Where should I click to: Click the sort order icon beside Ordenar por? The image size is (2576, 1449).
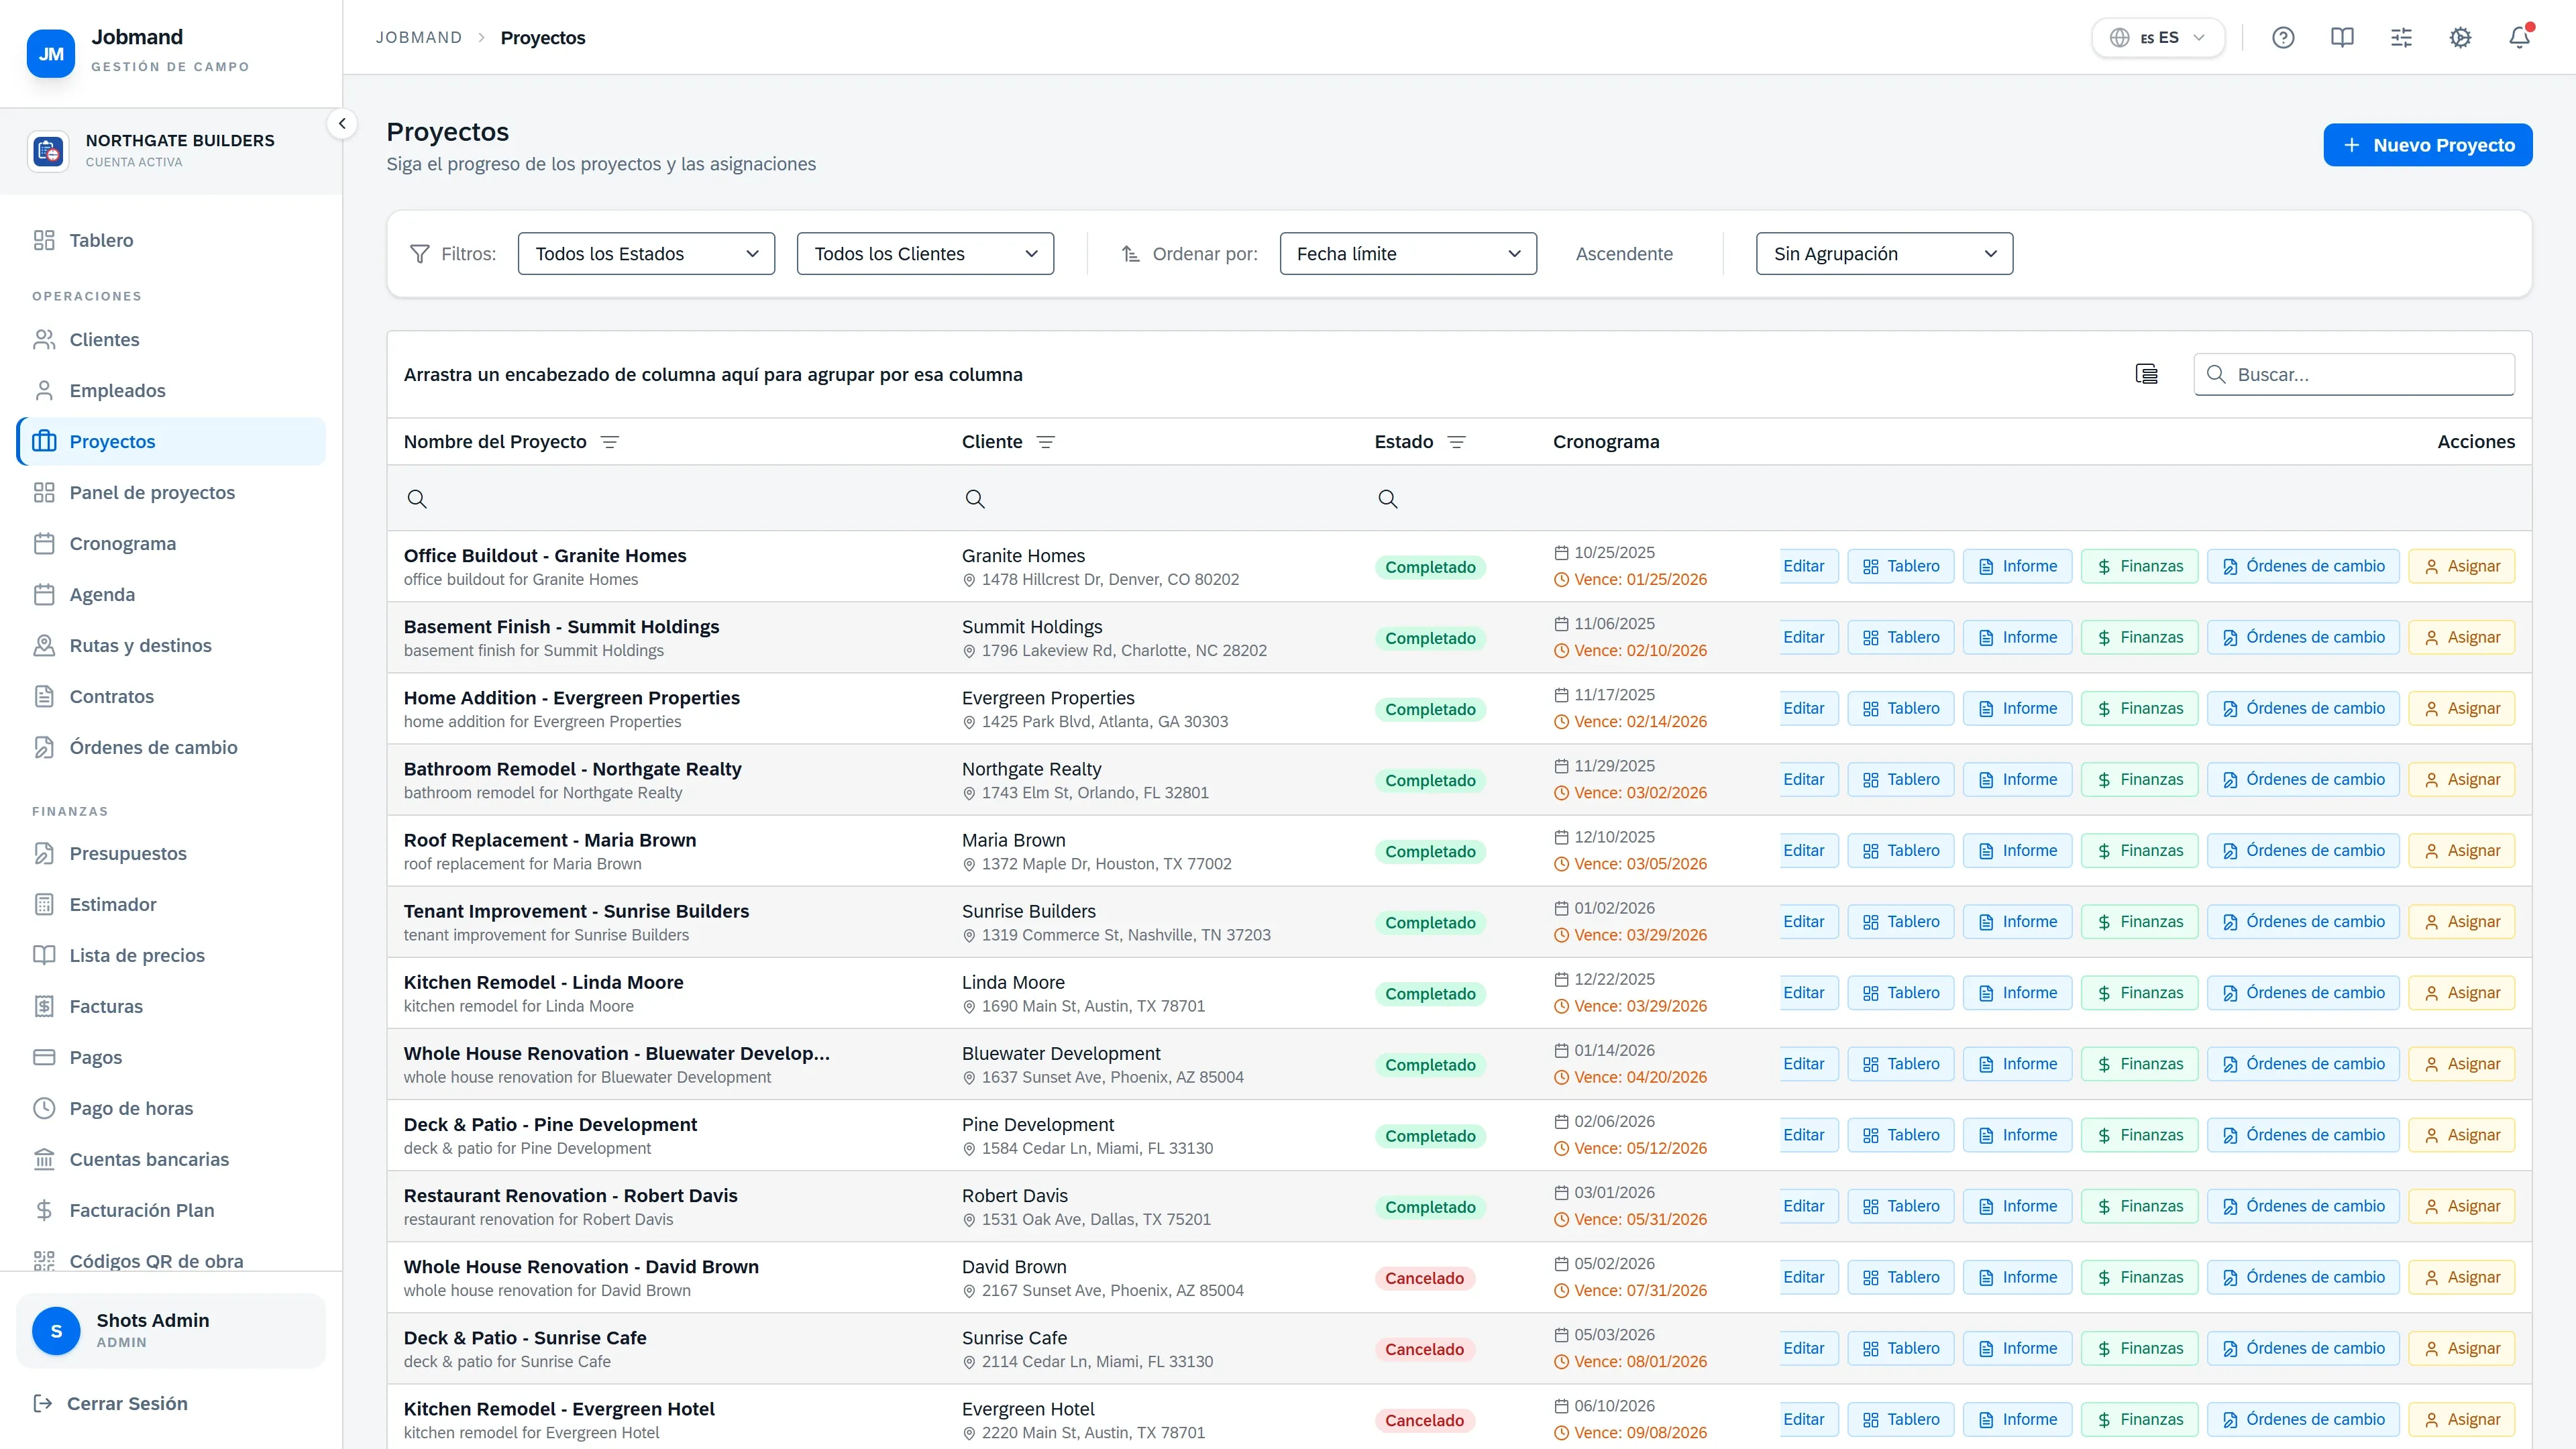(x=1130, y=254)
